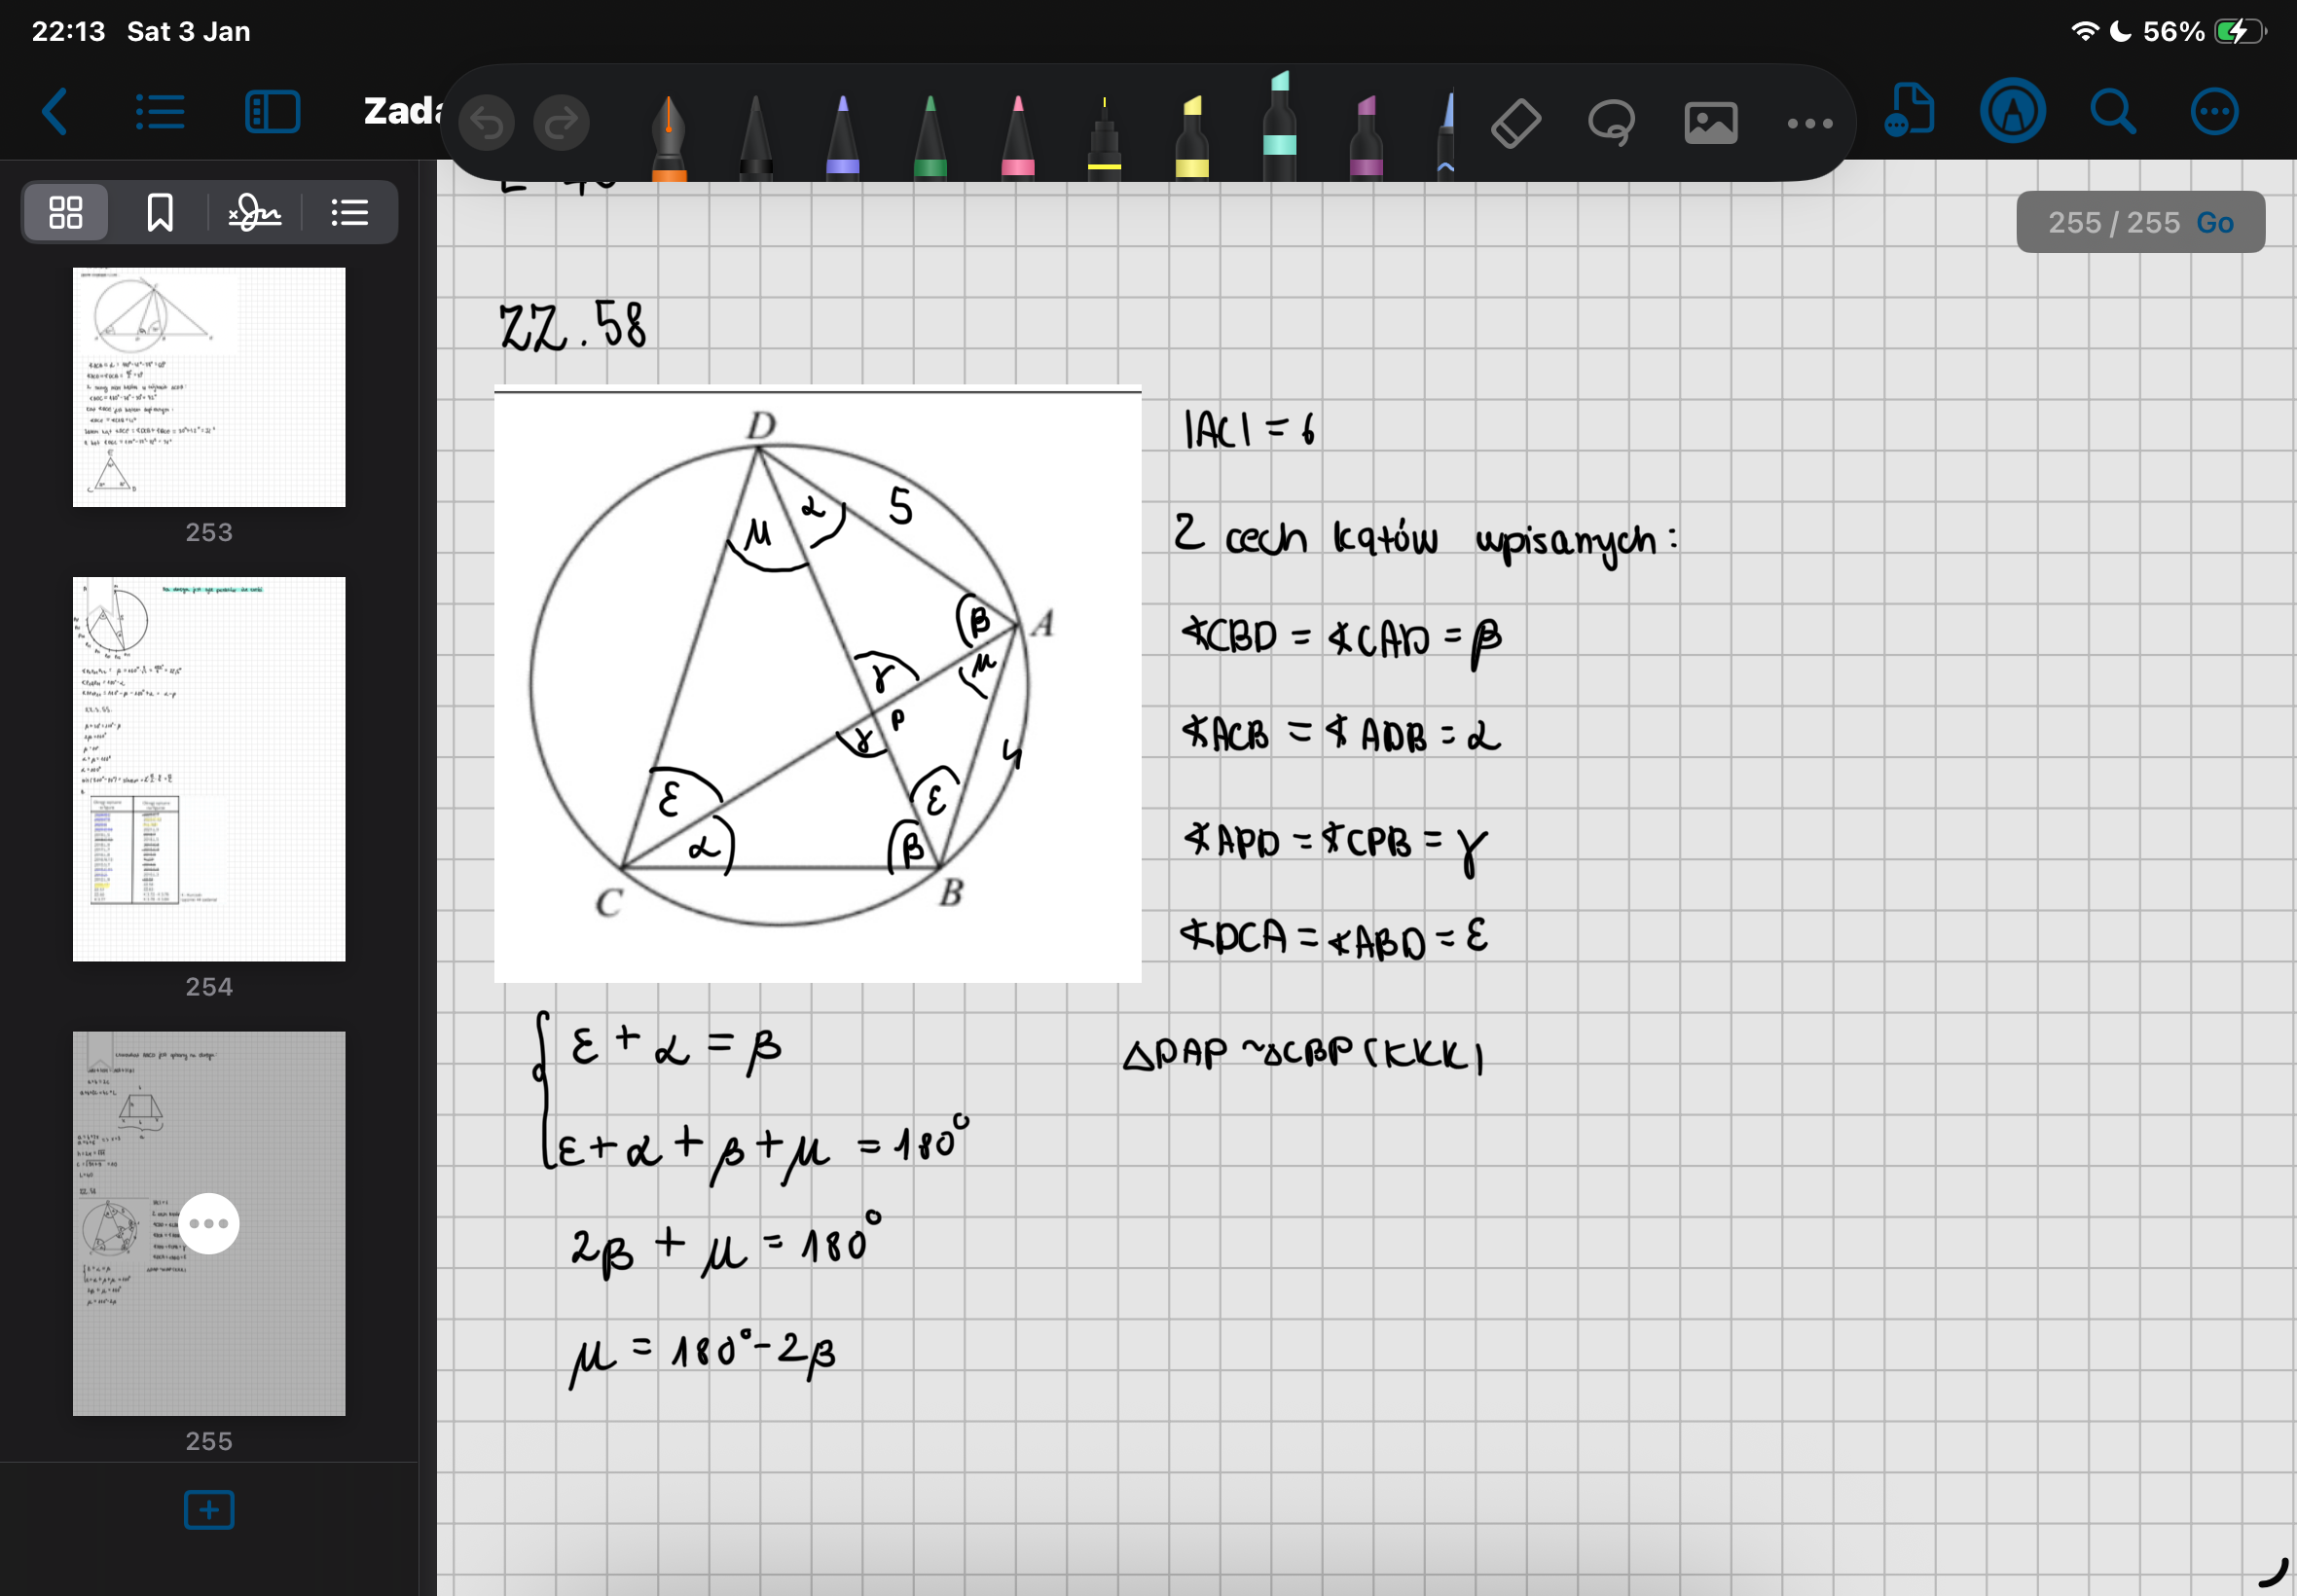Image resolution: width=2297 pixels, height=1596 pixels.
Task: Open the audio note document icon
Action: tap(1909, 111)
